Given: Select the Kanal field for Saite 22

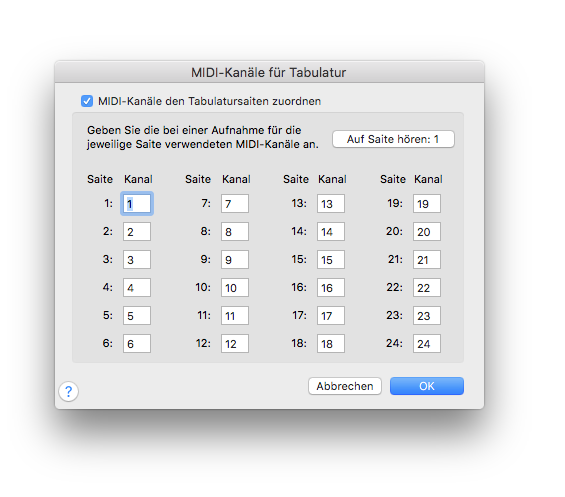Looking at the screenshot, I should click(427, 288).
